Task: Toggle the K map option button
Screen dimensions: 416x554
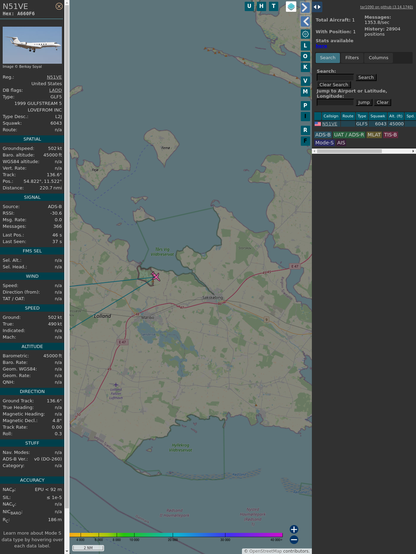Action: tap(305, 67)
